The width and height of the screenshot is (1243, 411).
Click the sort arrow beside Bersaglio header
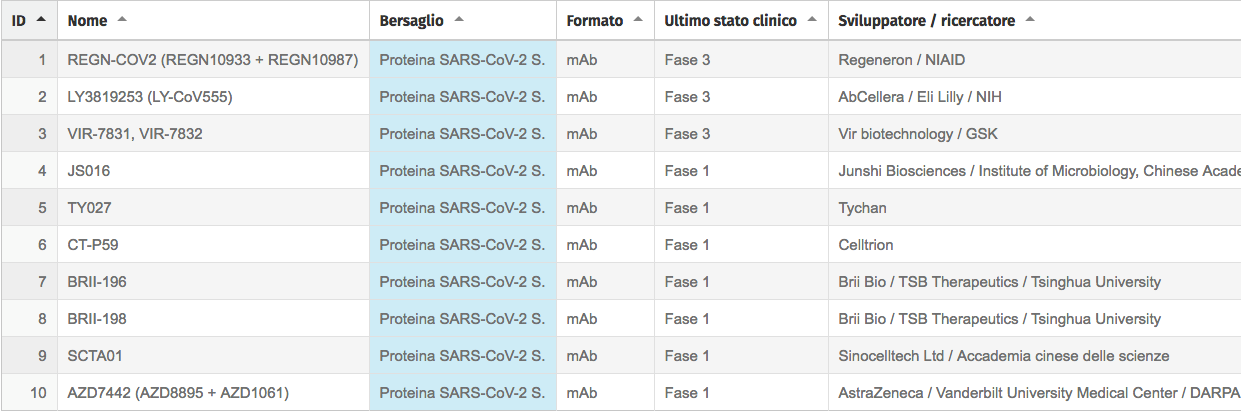(459, 20)
